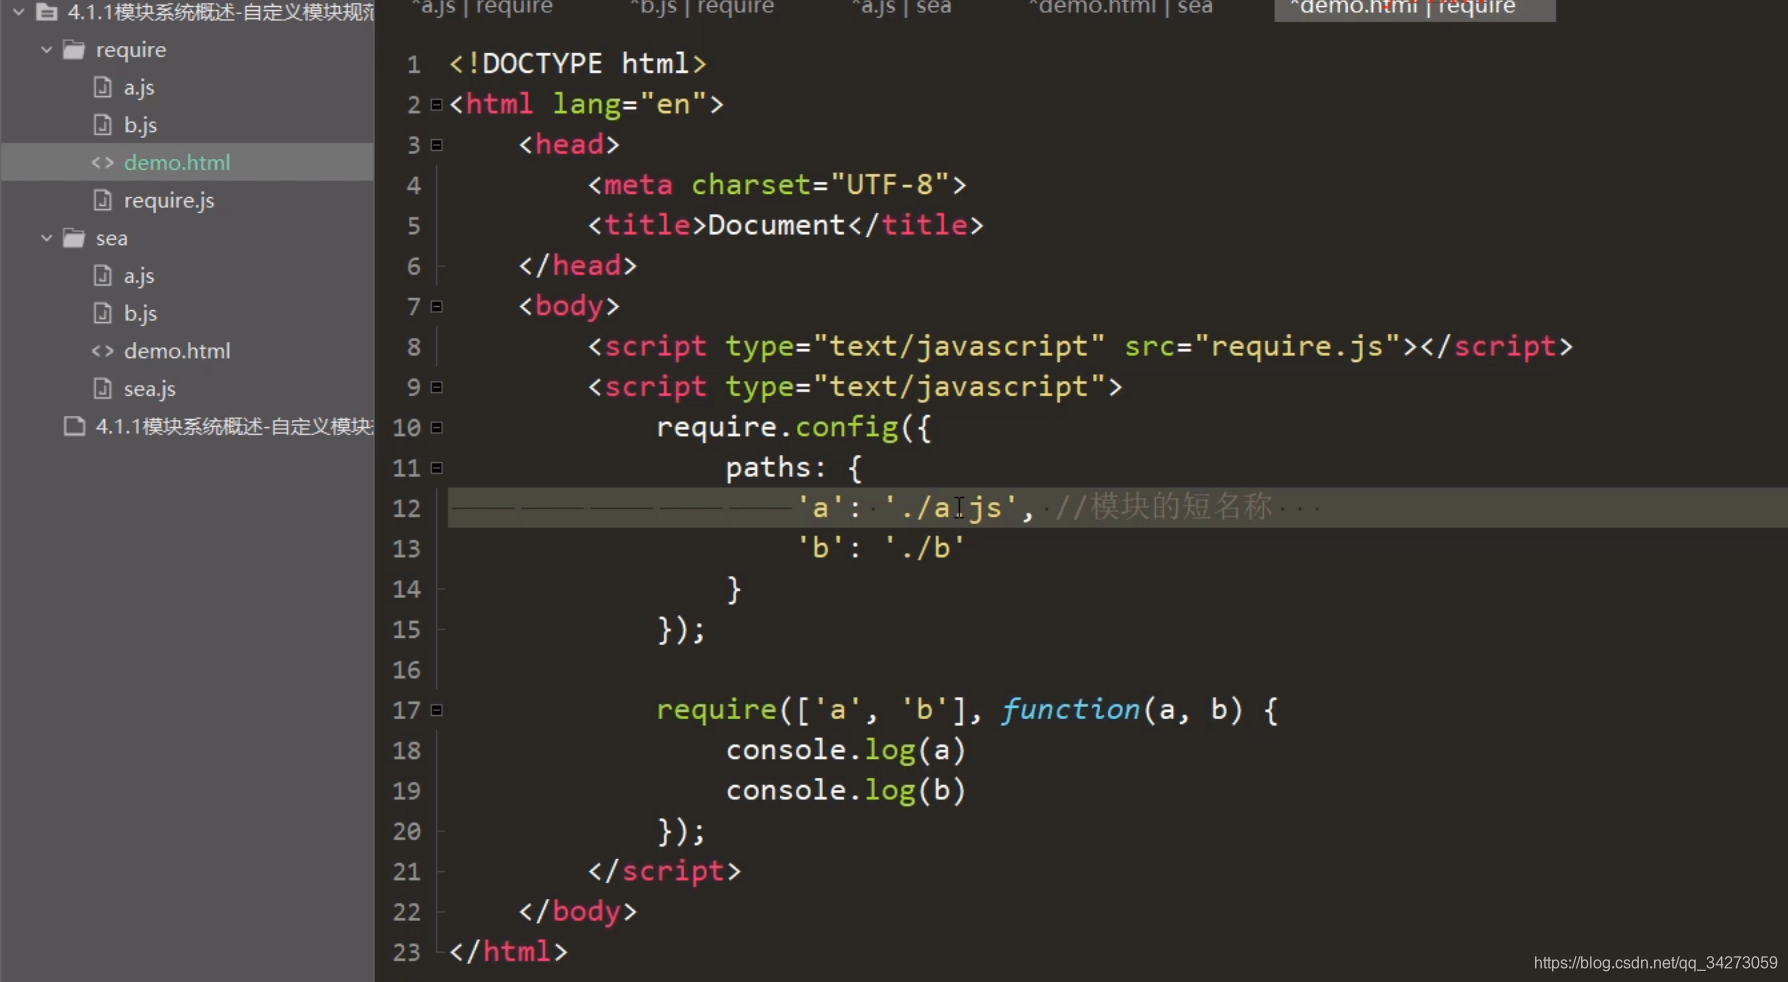This screenshot has width=1788, height=982.
Task: Click the closing </script> tag on line 21
Action: coord(665,871)
